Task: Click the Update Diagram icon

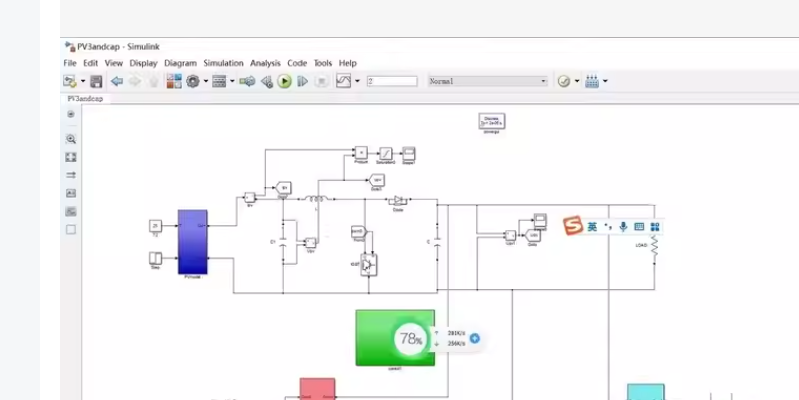Action: point(247,81)
